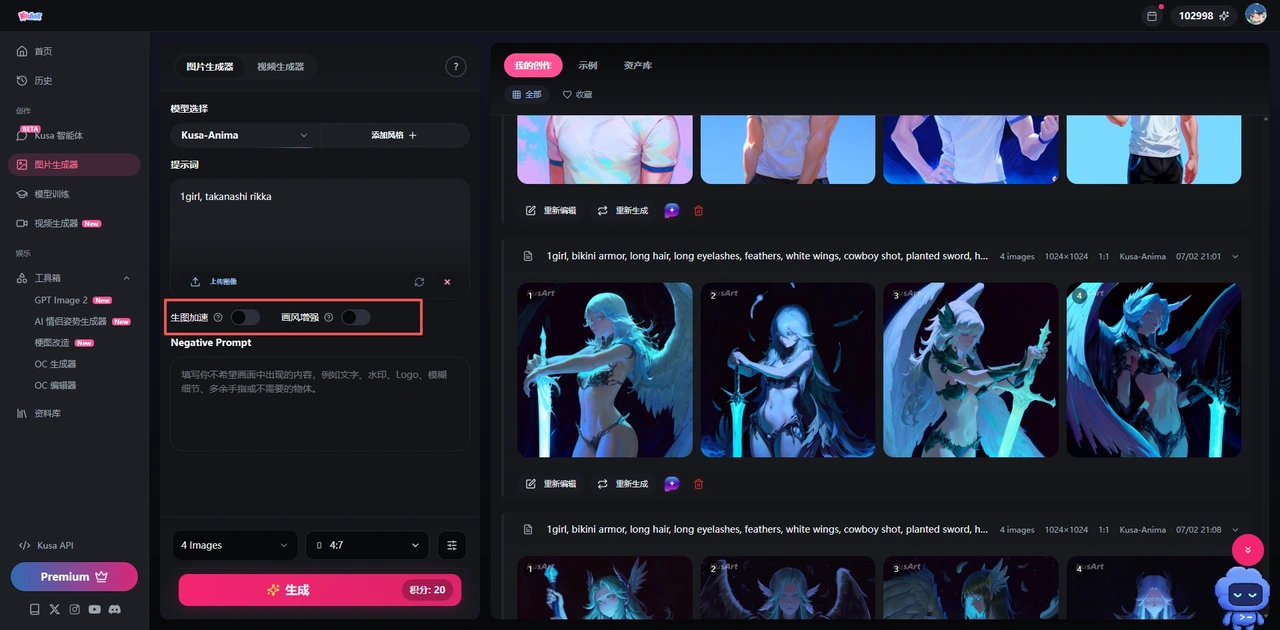Click the 画风增强 info icon
This screenshot has height=630, width=1280.
click(328, 317)
